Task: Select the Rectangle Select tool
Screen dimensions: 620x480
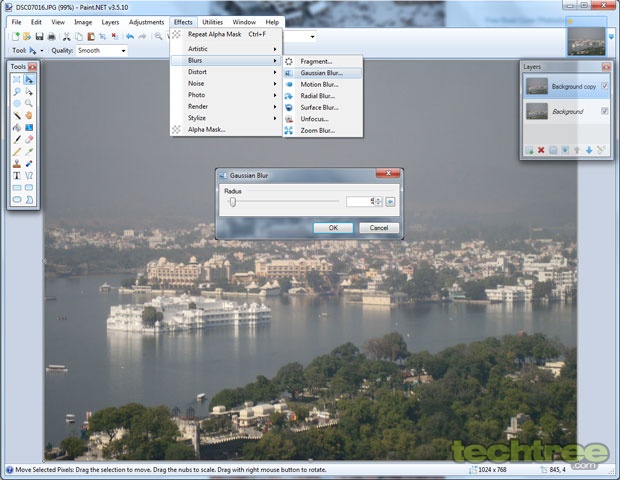Action: click(x=17, y=80)
